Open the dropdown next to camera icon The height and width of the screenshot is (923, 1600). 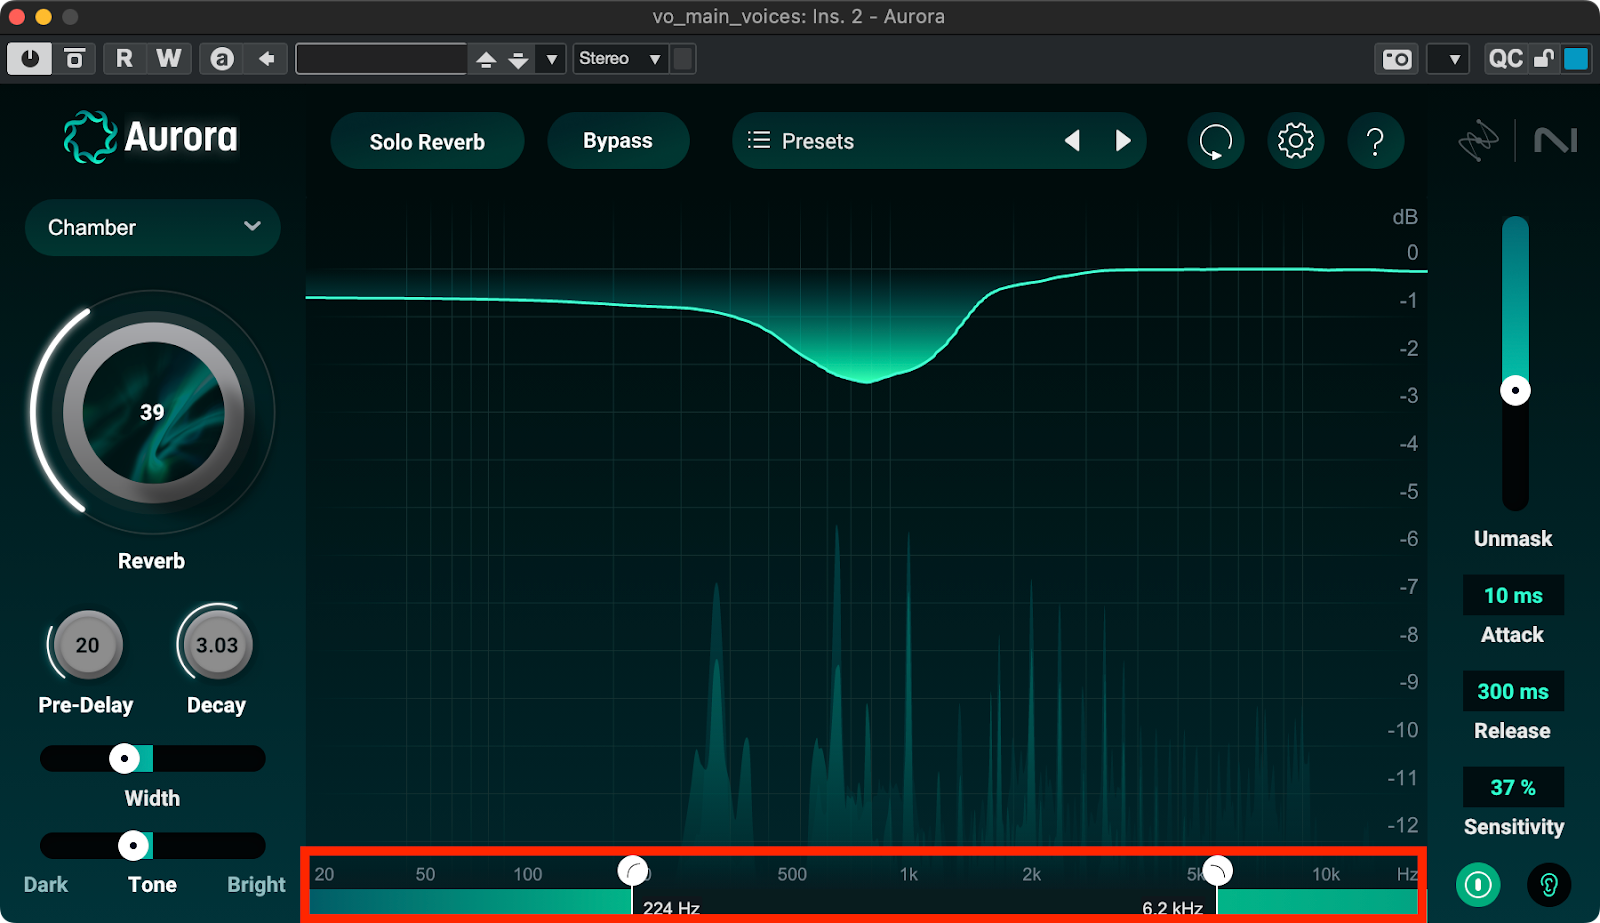click(1447, 59)
